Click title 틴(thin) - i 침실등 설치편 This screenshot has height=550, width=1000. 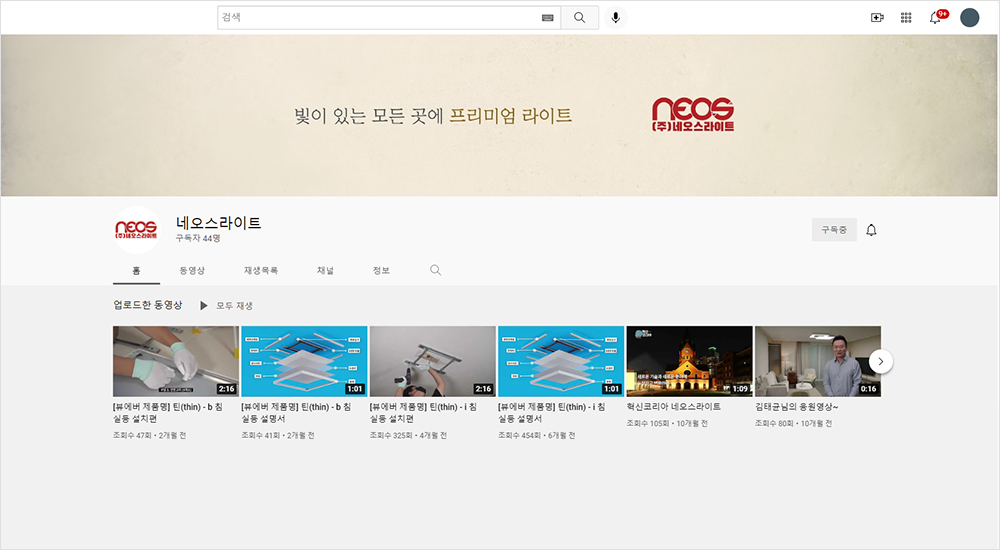point(423,413)
